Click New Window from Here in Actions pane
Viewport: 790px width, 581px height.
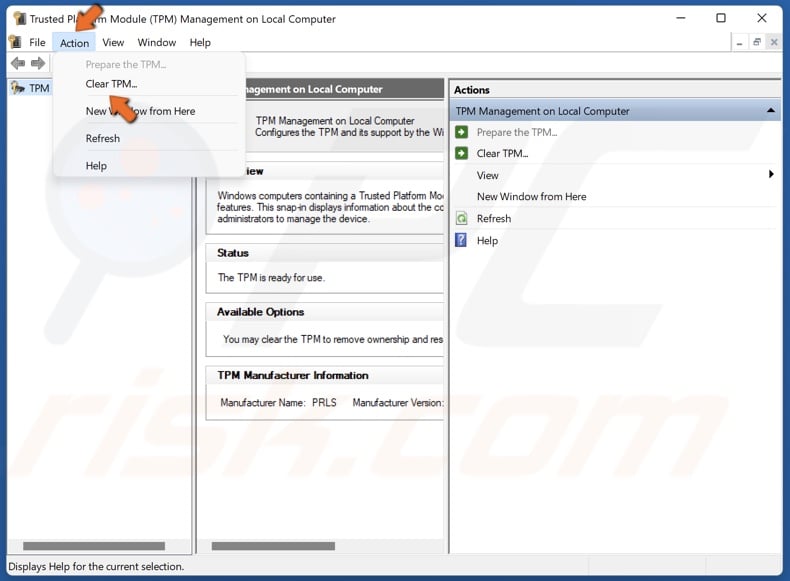[532, 197]
